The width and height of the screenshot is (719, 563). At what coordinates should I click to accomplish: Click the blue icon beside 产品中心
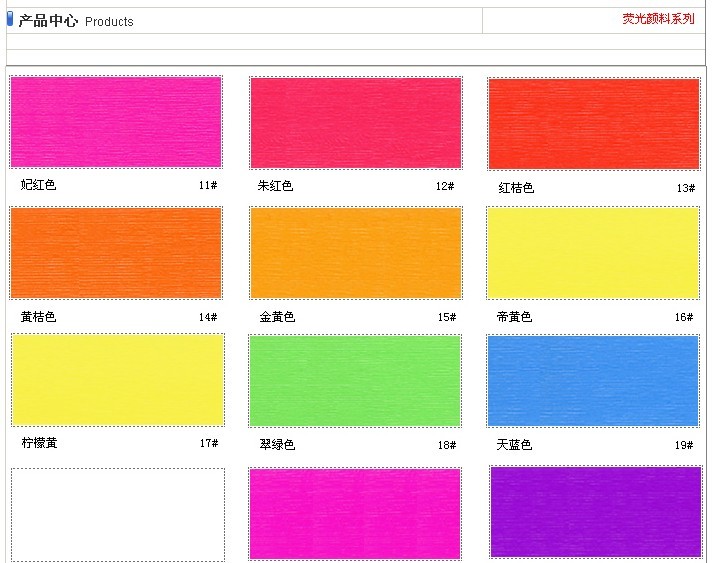click(x=10, y=19)
